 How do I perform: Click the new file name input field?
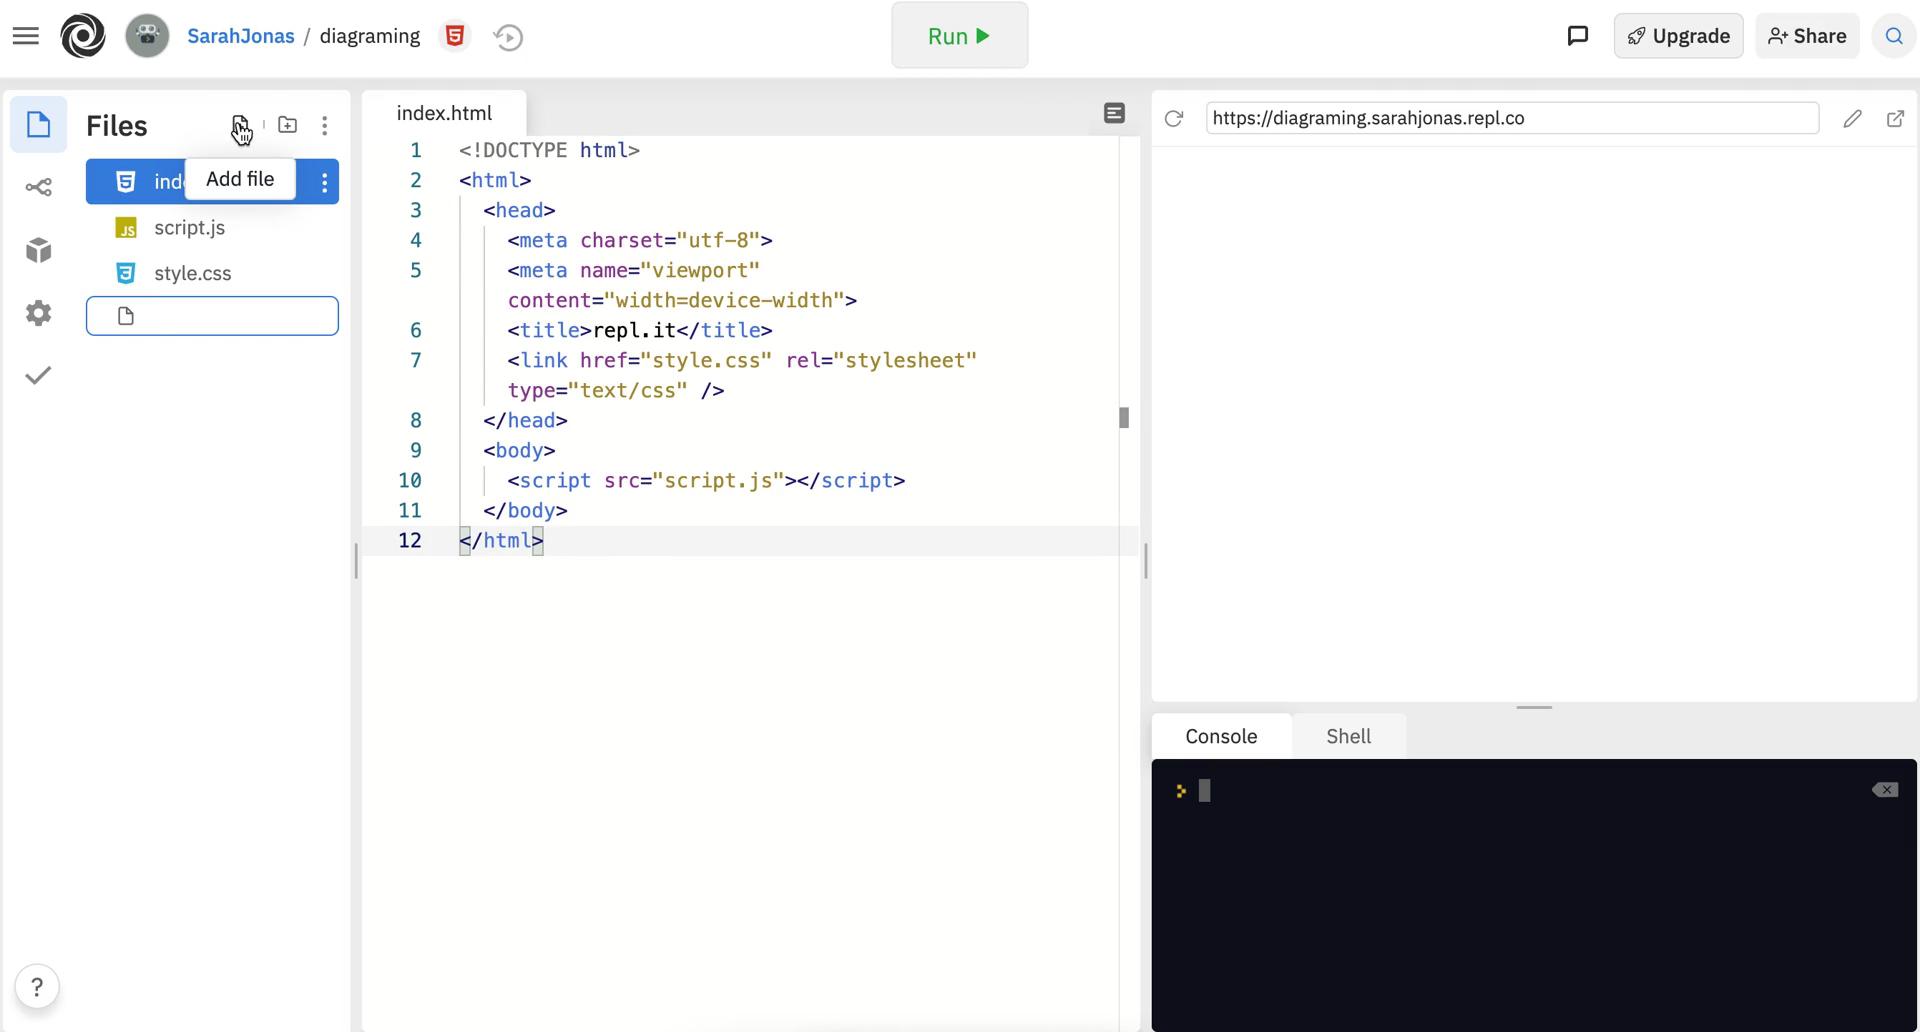[x=230, y=316]
